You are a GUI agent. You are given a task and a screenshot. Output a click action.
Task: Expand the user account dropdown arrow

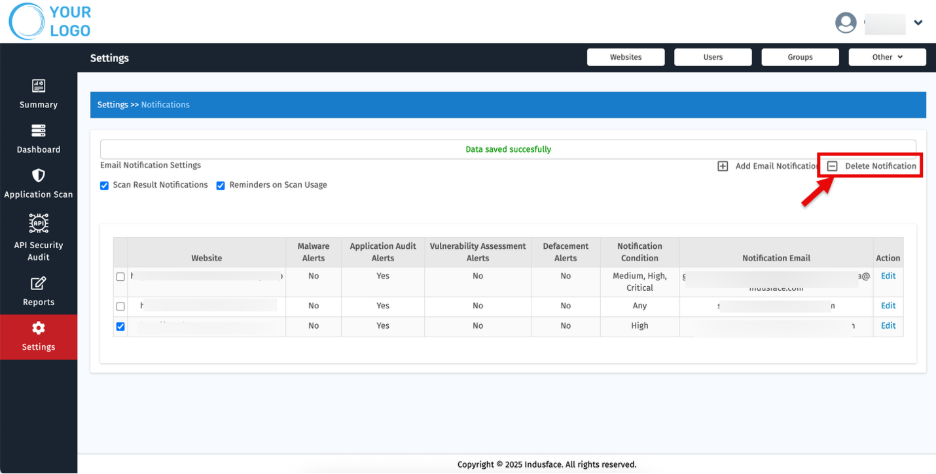tap(918, 23)
